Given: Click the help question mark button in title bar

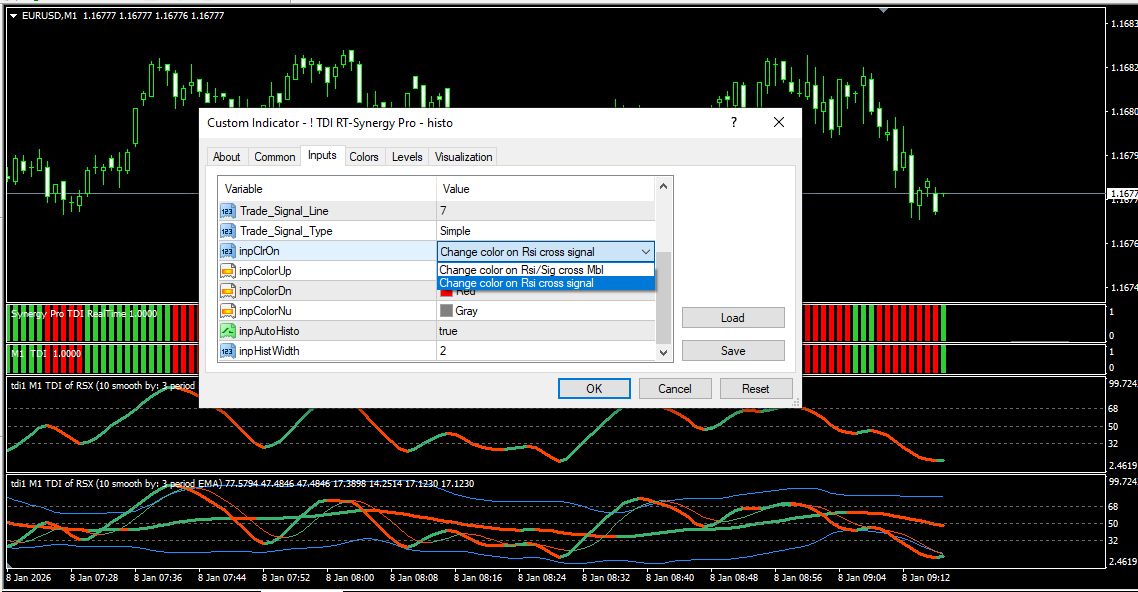Looking at the screenshot, I should click(734, 122).
